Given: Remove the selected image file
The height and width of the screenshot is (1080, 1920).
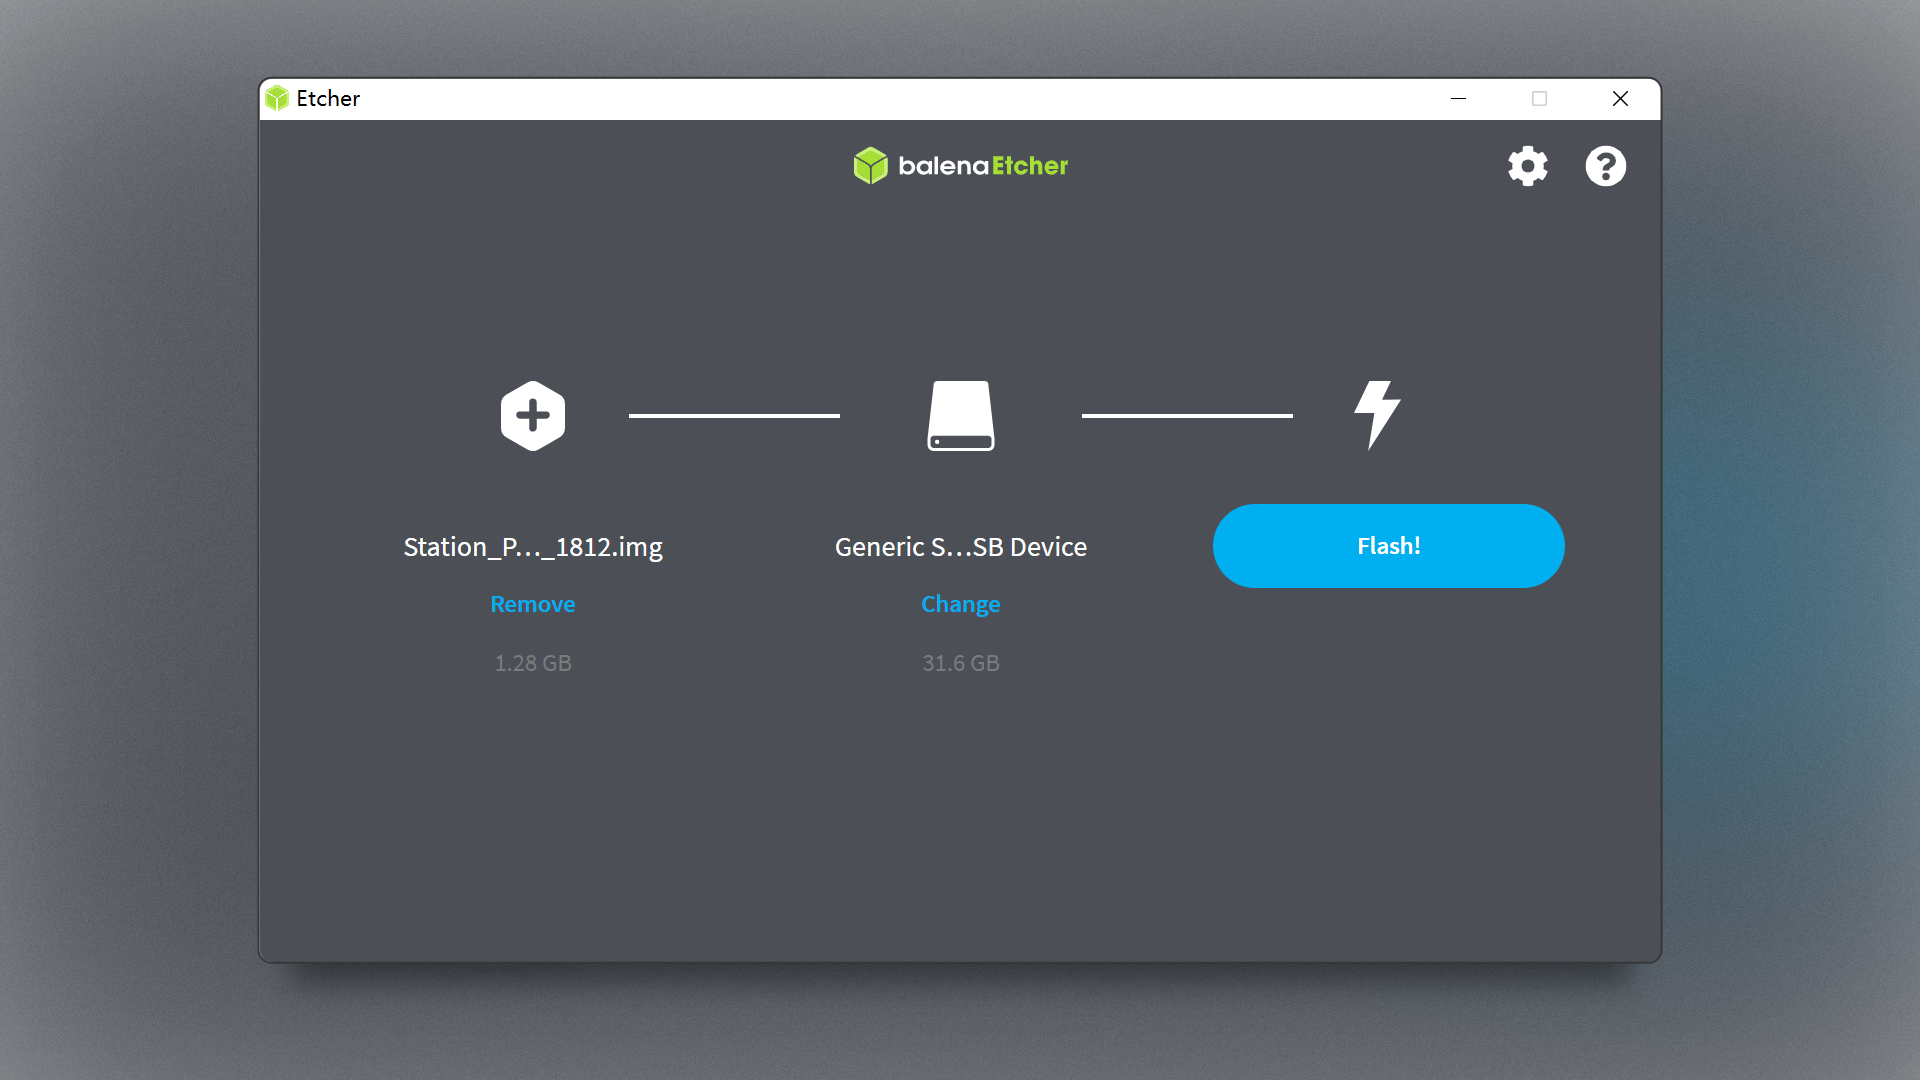Looking at the screenshot, I should tap(533, 604).
